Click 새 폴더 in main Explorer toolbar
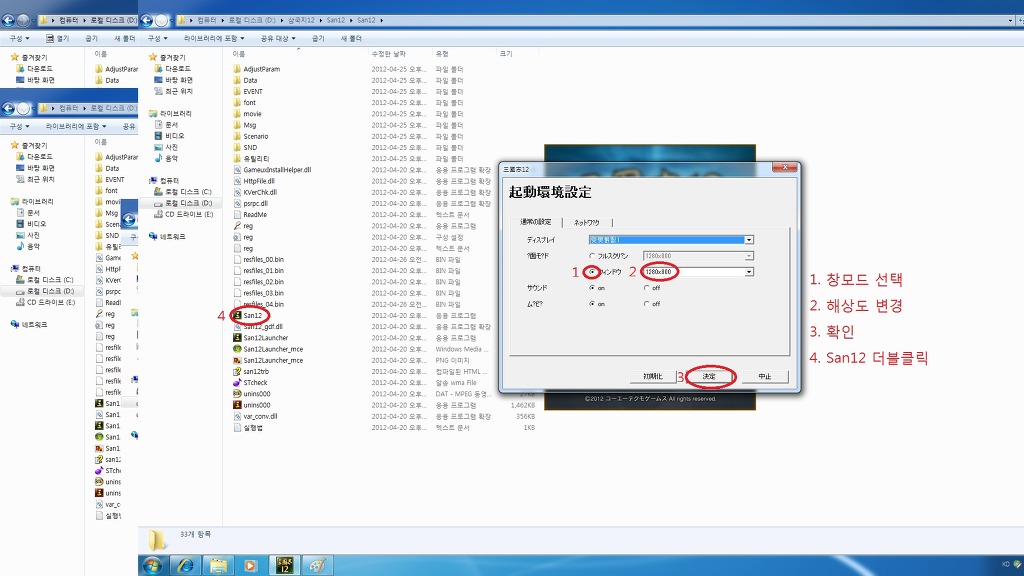Screen dimensions: 1024x576 (x=351, y=39)
